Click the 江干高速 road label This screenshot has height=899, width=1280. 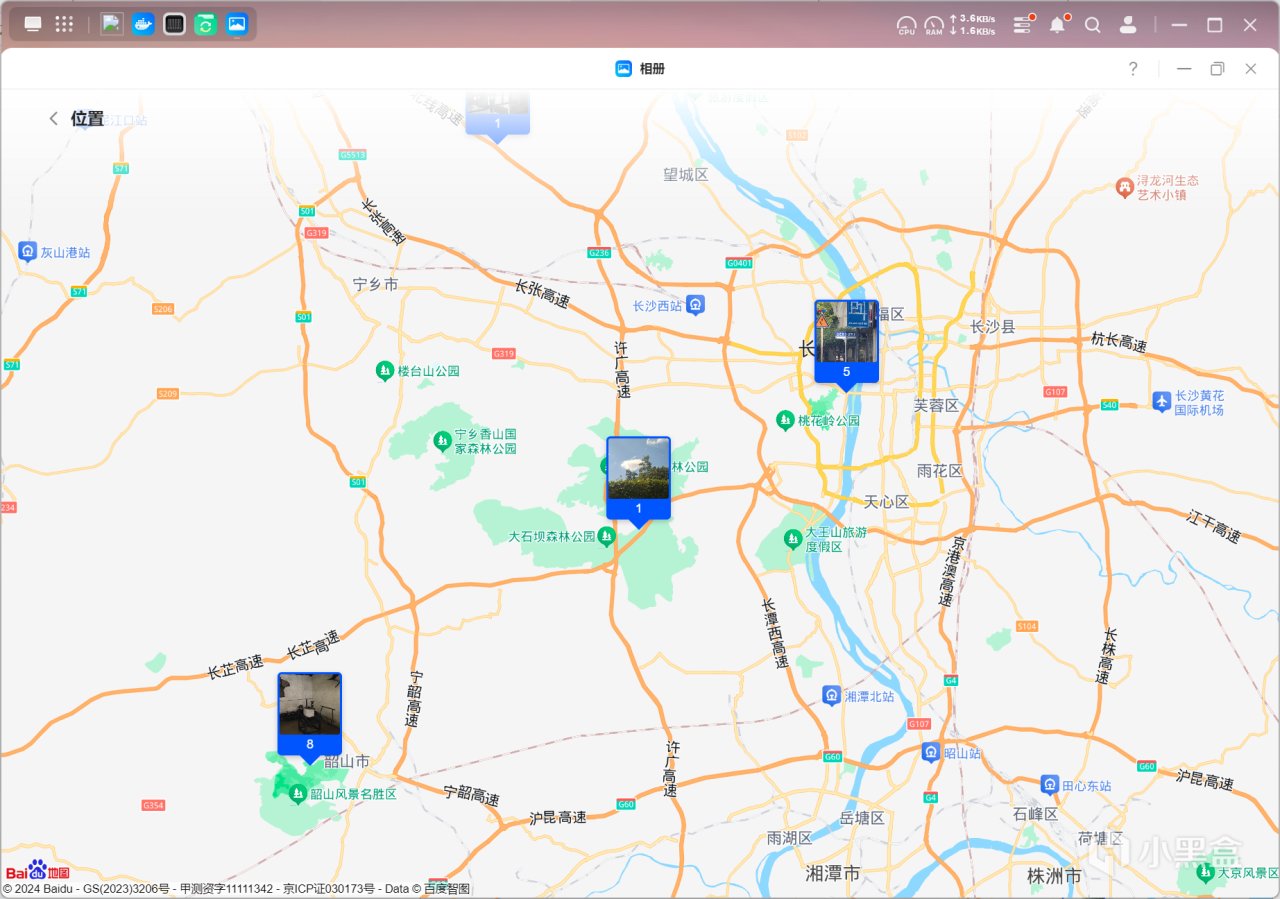[x=1214, y=526]
